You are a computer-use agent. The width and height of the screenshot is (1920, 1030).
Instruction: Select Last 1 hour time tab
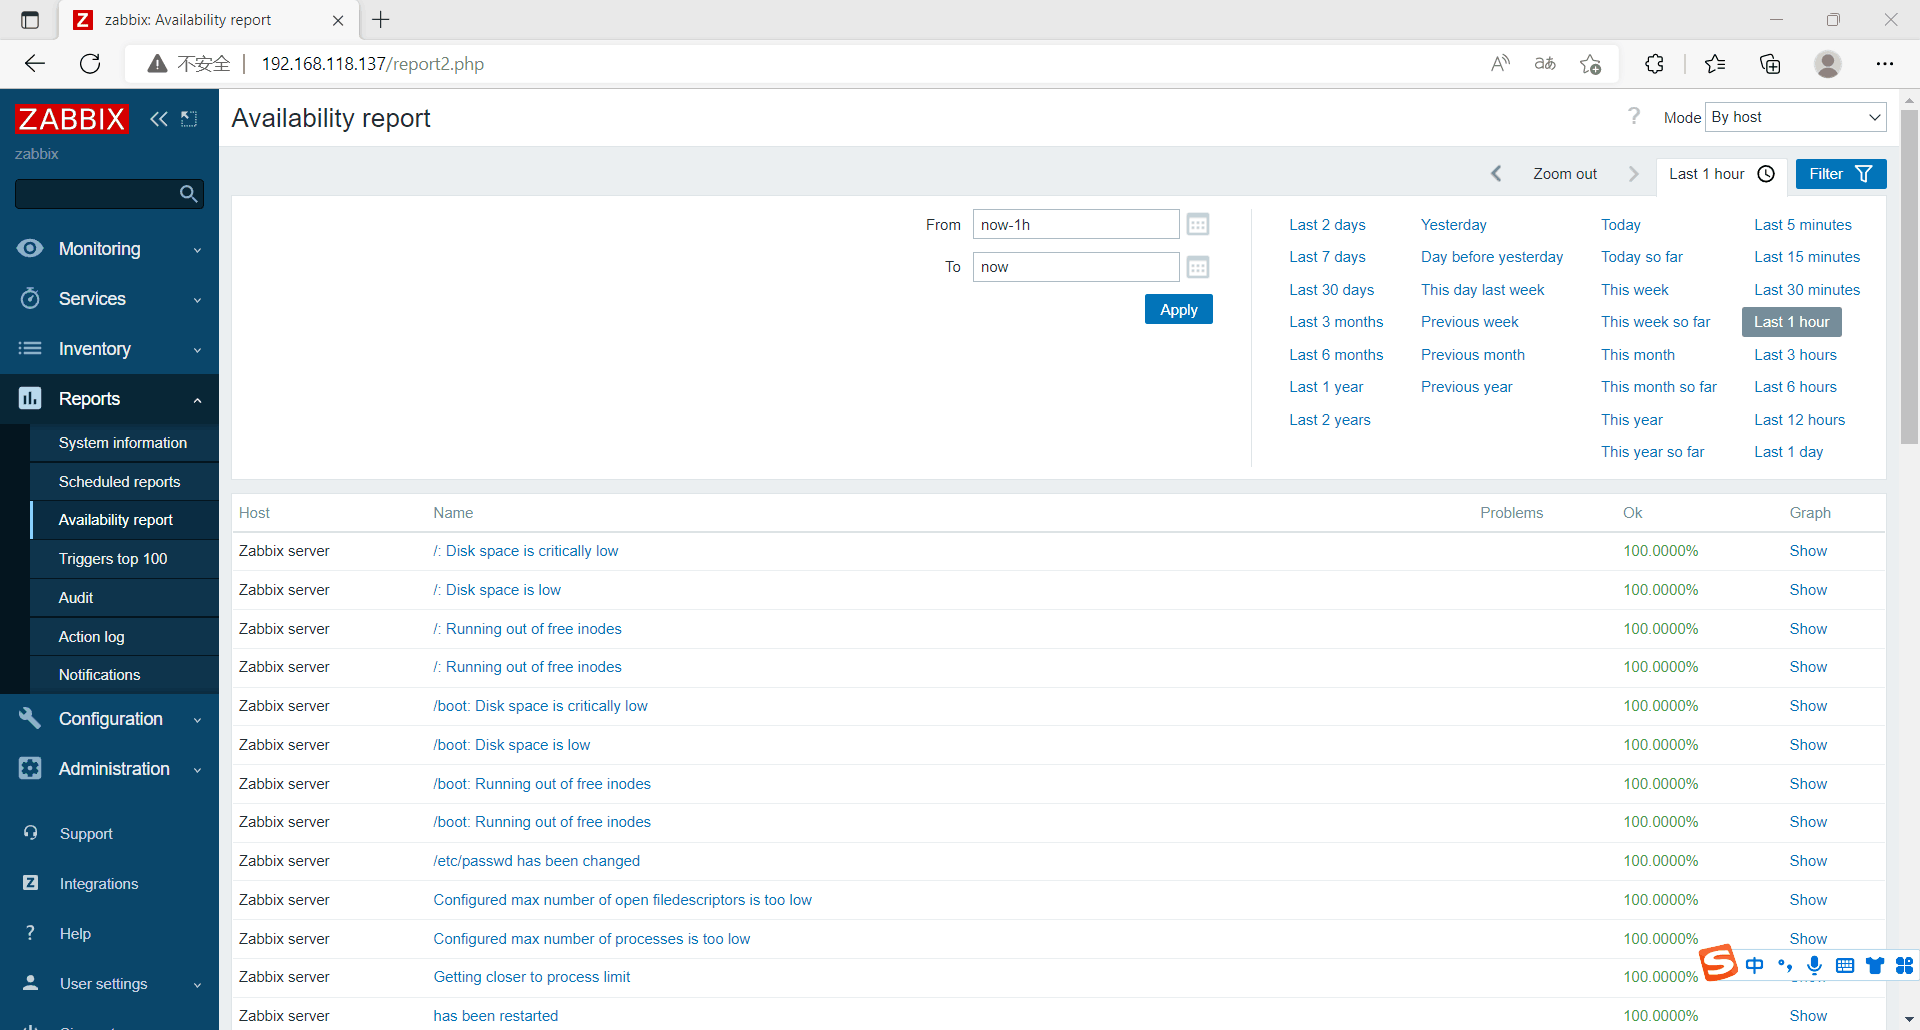pos(1721,174)
